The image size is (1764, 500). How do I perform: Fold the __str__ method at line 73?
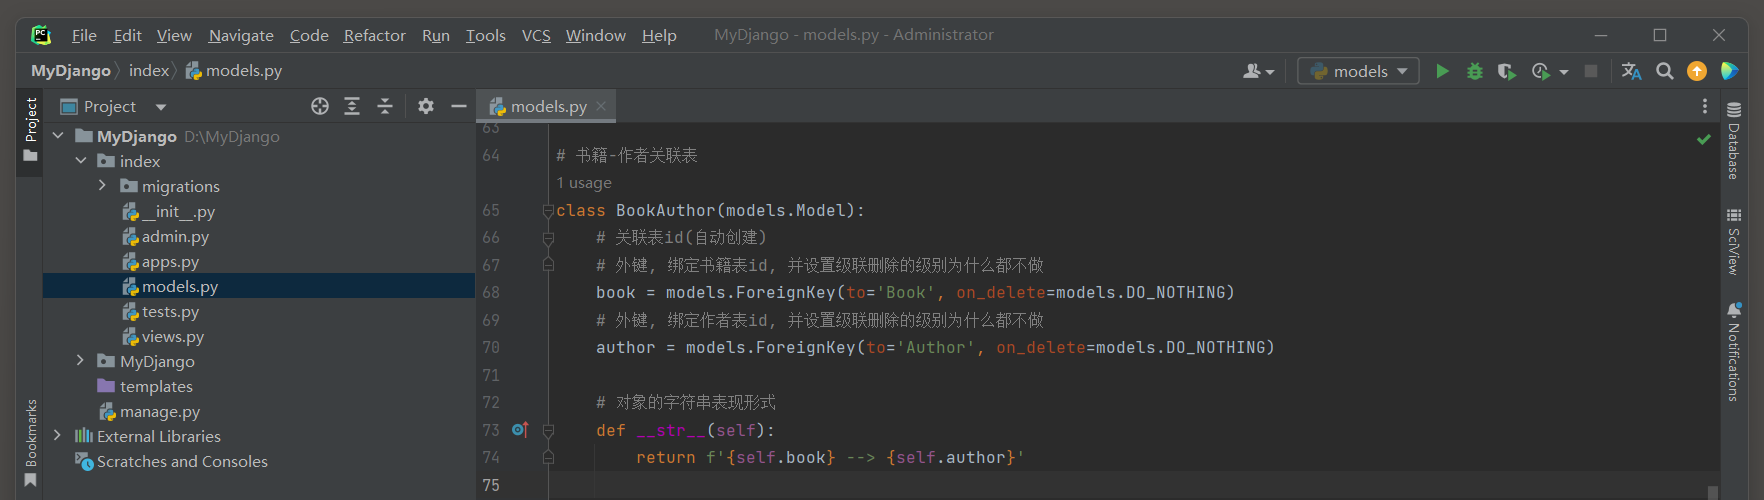point(548,430)
